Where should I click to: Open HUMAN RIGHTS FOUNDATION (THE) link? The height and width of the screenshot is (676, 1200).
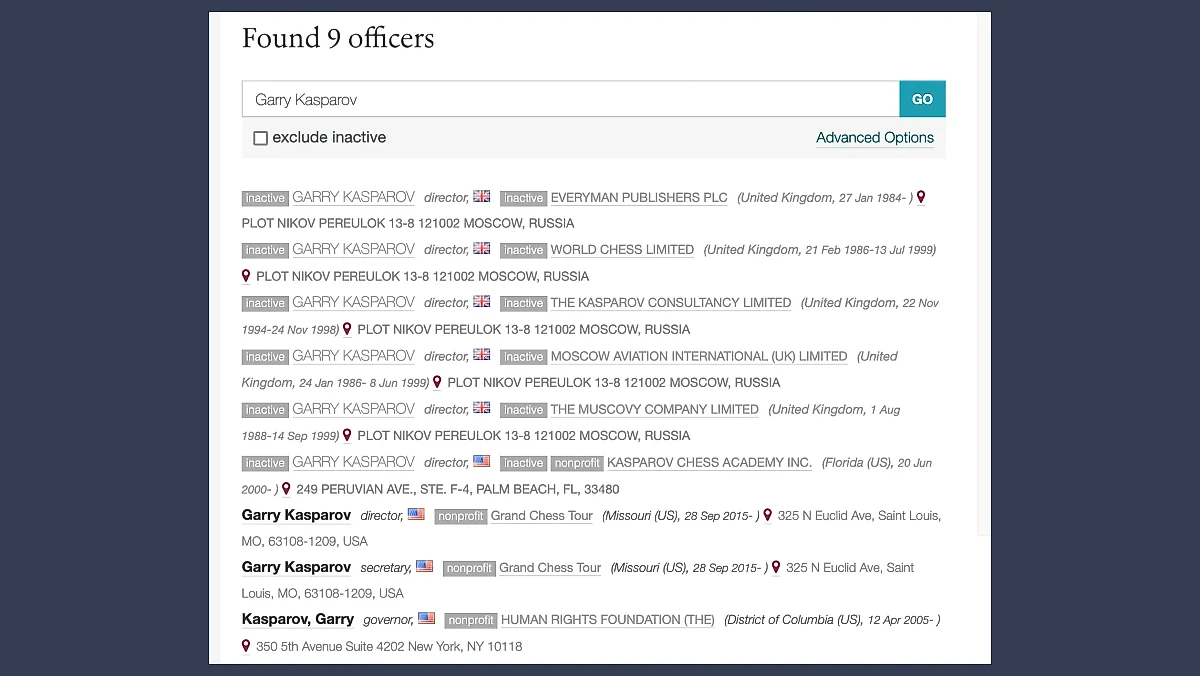(x=607, y=620)
